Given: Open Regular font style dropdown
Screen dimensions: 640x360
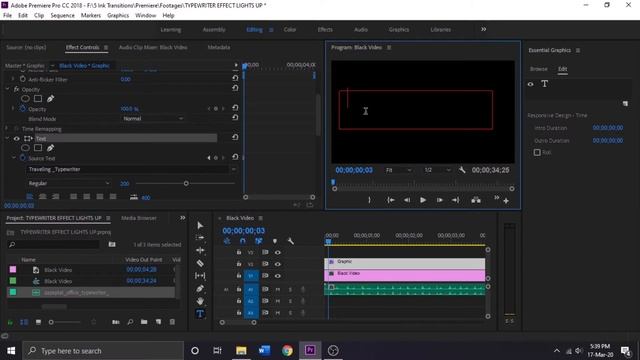Looking at the screenshot, I should [69, 183].
